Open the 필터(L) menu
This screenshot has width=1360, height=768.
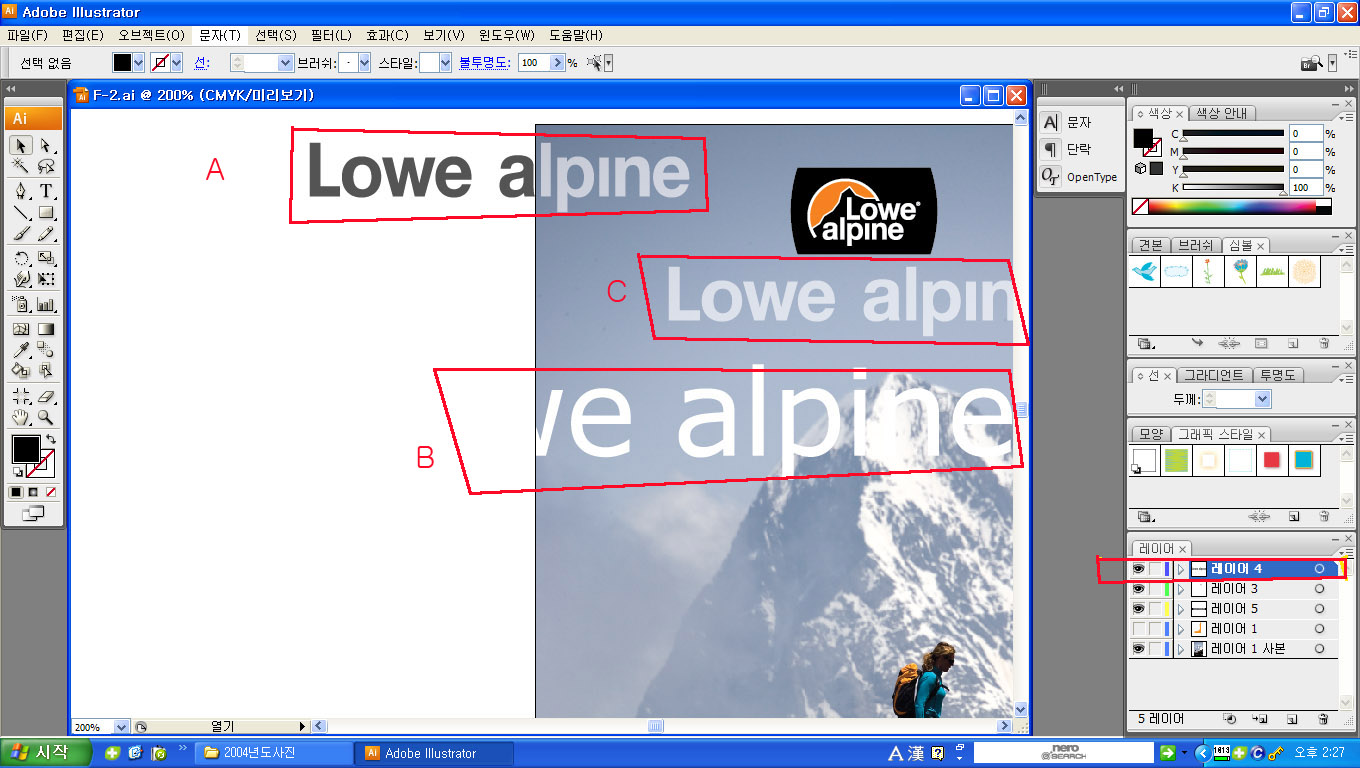click(x=329, y=35)
